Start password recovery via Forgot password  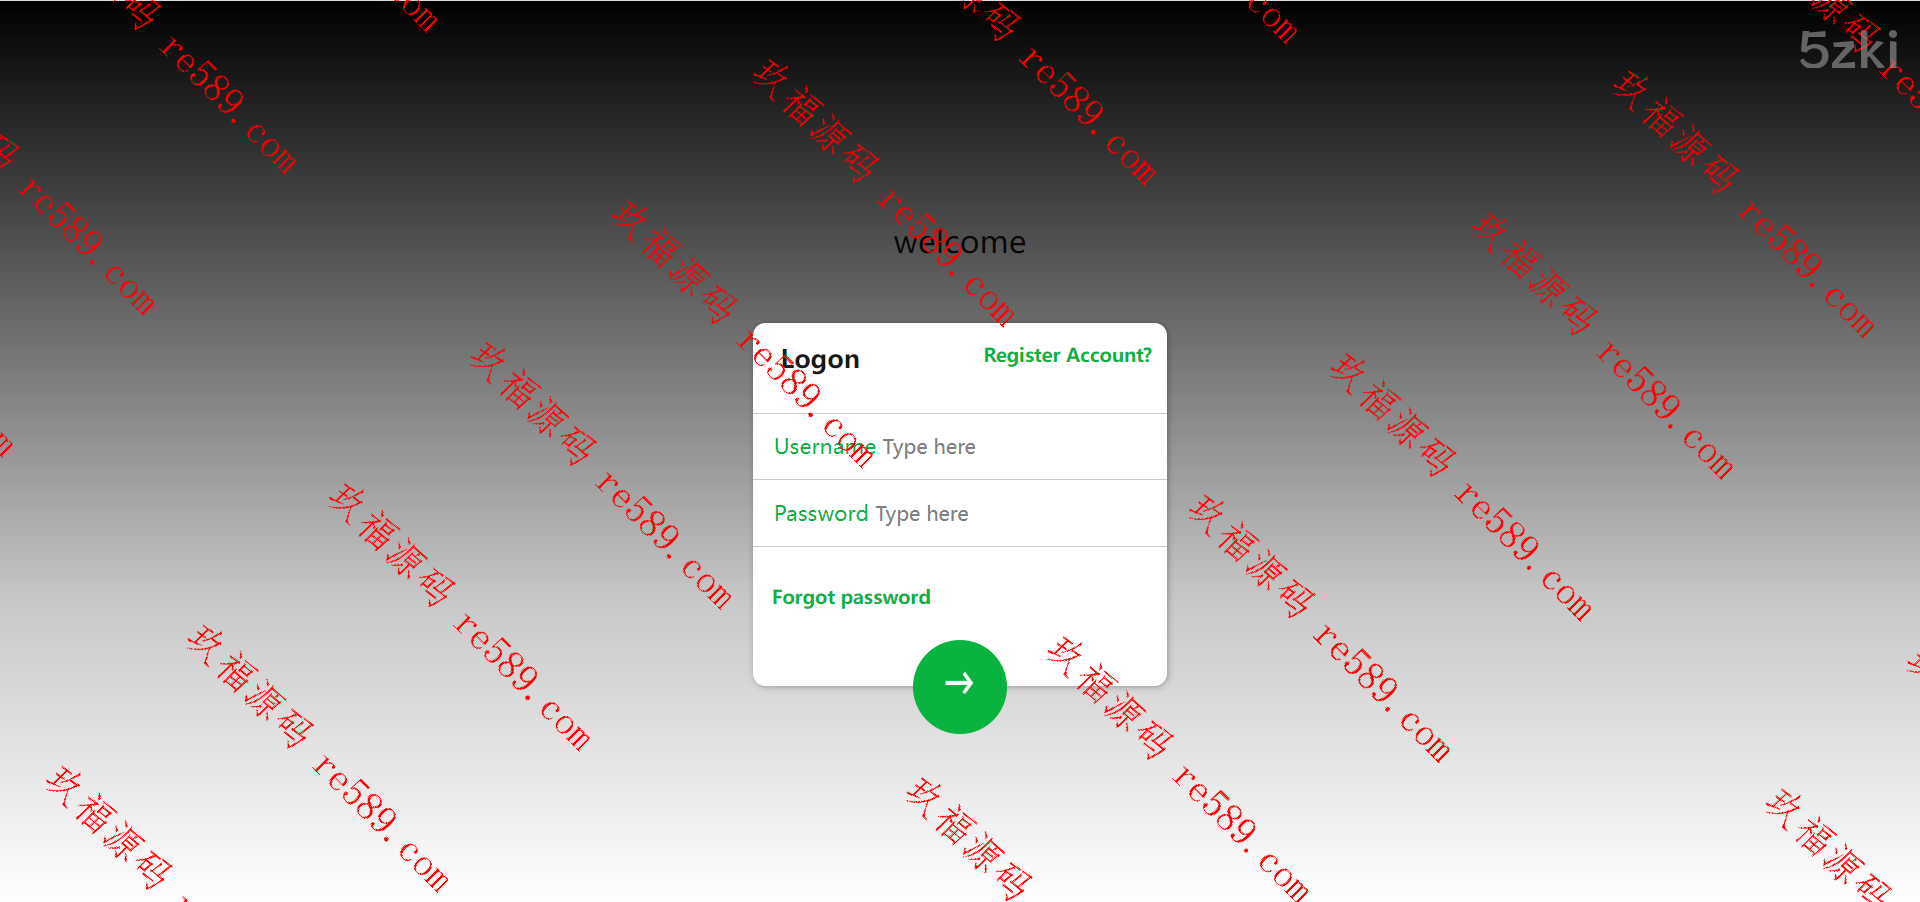click(851, 597)
